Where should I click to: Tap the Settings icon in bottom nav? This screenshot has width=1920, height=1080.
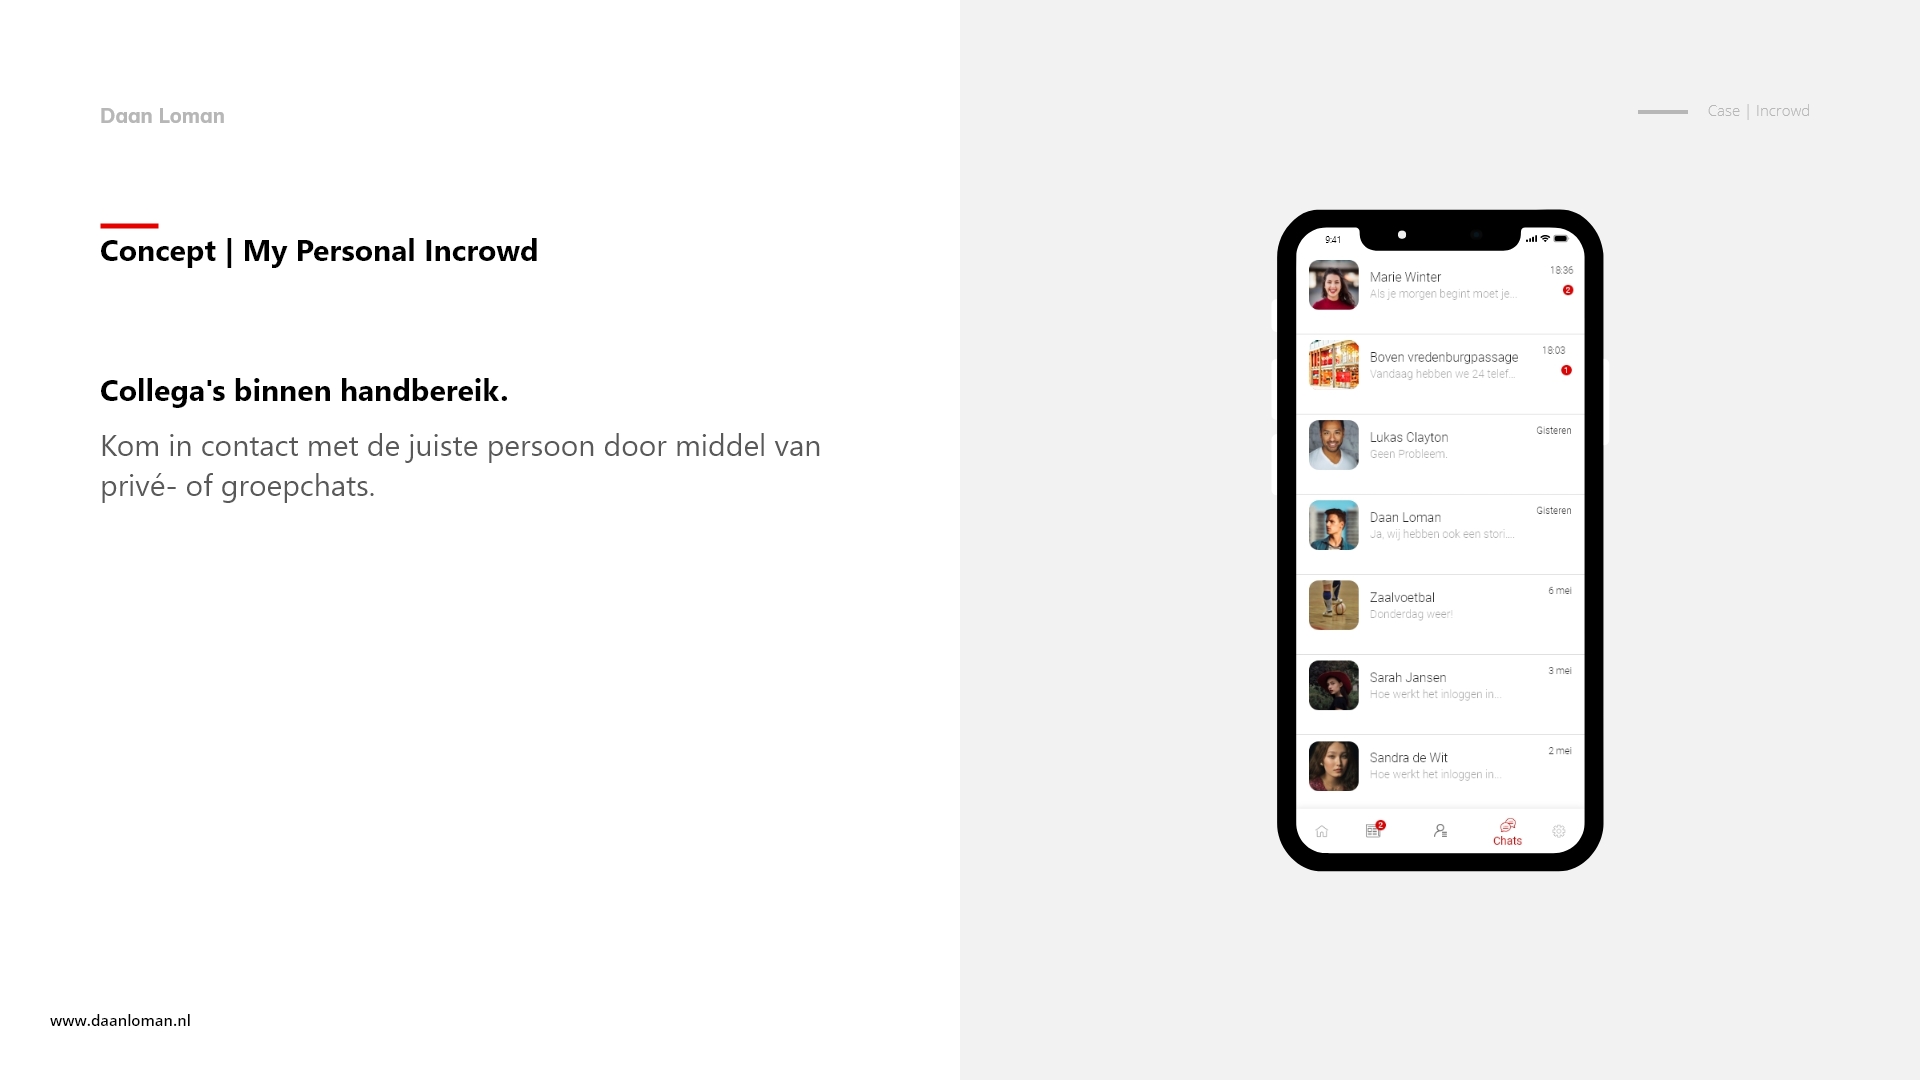(1560, 831)
